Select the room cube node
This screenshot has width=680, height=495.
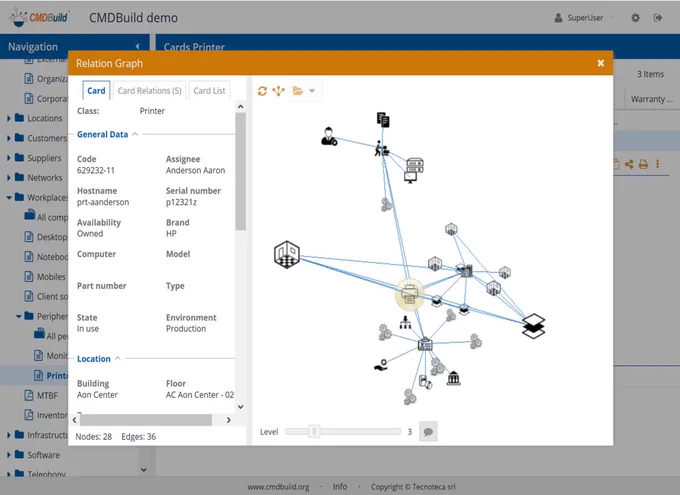tap(287, 254)
